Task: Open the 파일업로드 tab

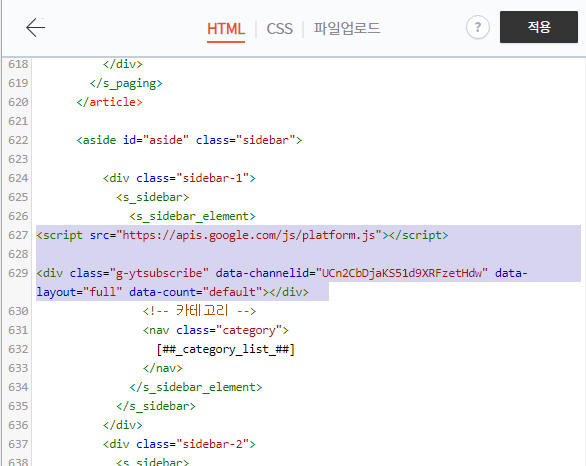Action: tap(346, 28)
